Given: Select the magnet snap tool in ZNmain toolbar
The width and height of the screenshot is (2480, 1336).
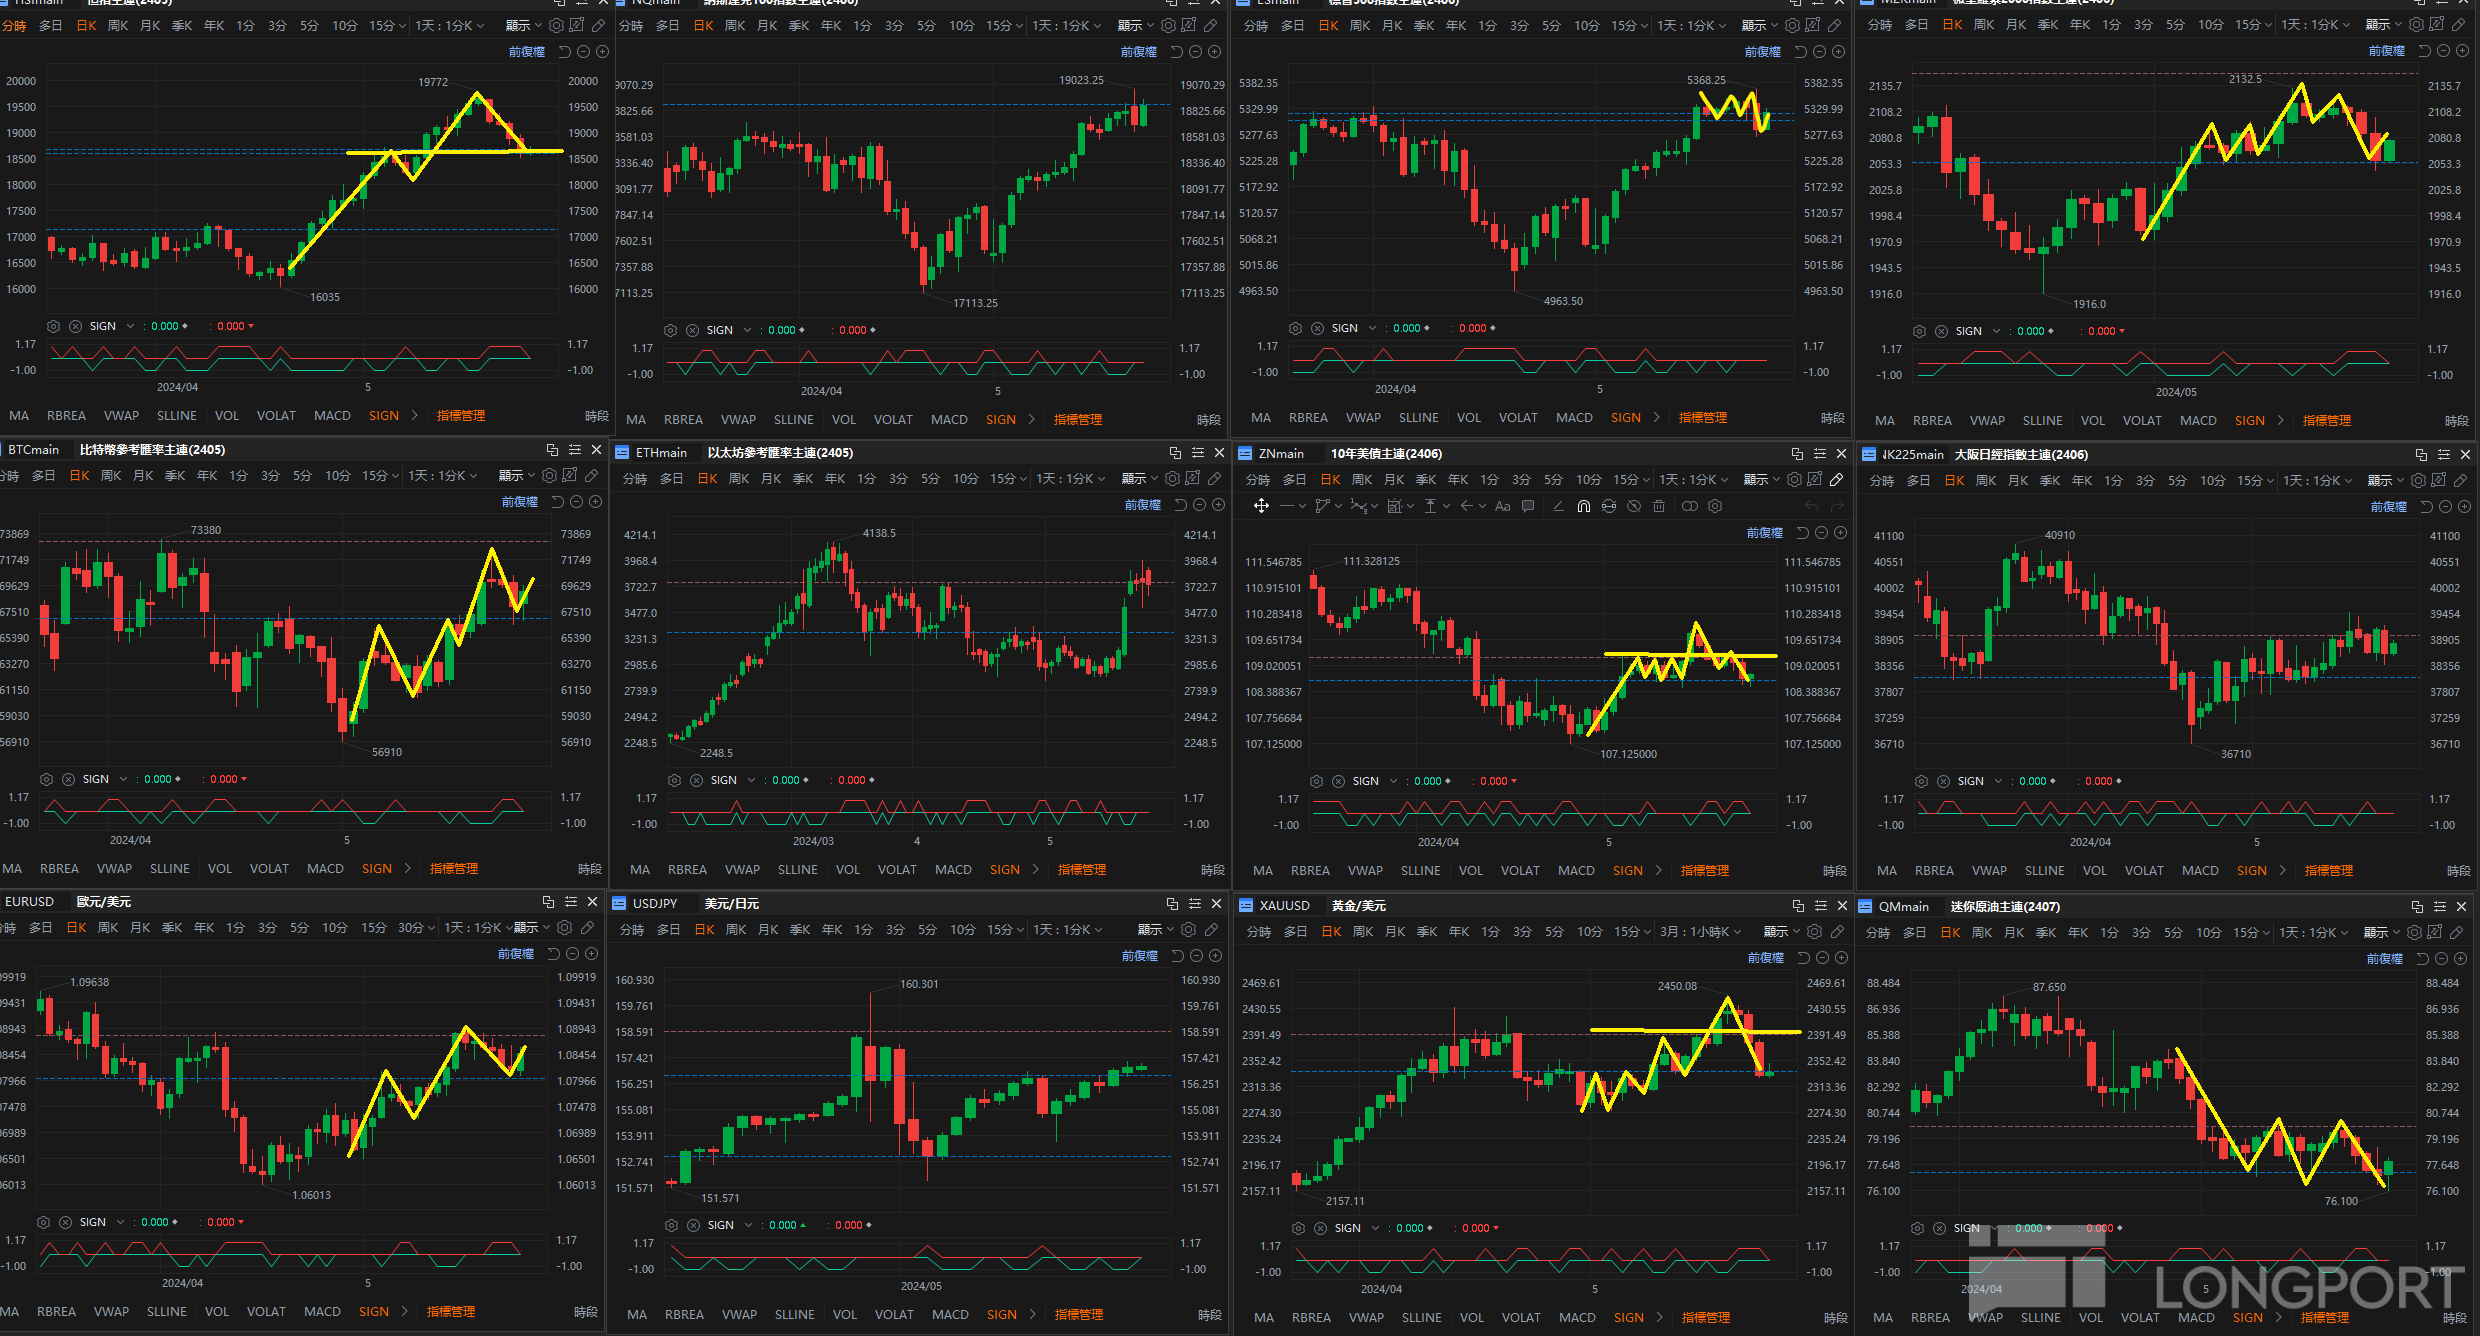Looking at the screenshot, I should (x=1583, y=506).
